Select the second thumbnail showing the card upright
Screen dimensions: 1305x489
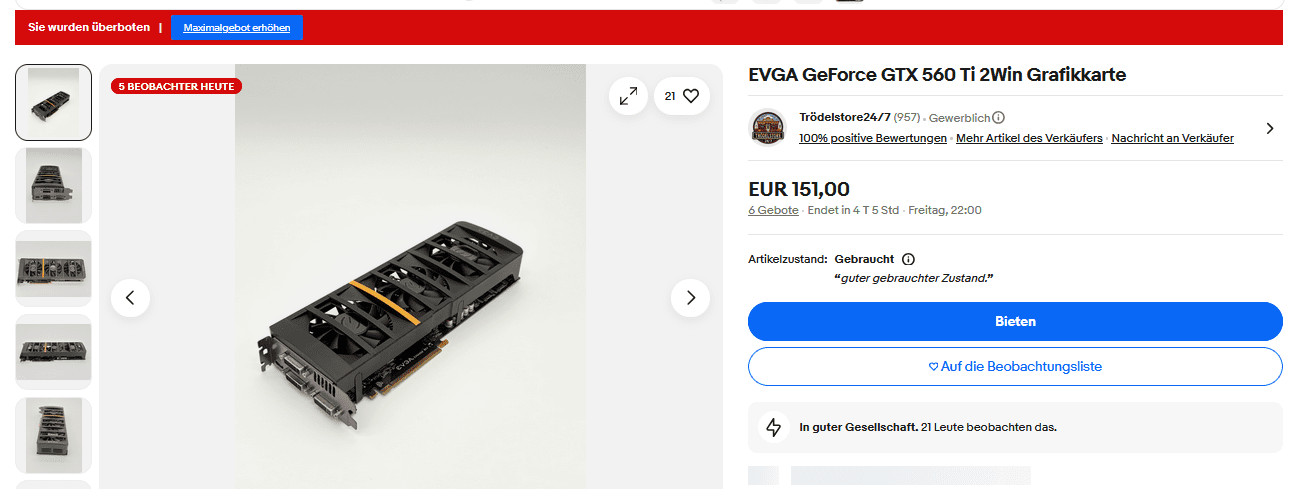click(x=54, y=186)
